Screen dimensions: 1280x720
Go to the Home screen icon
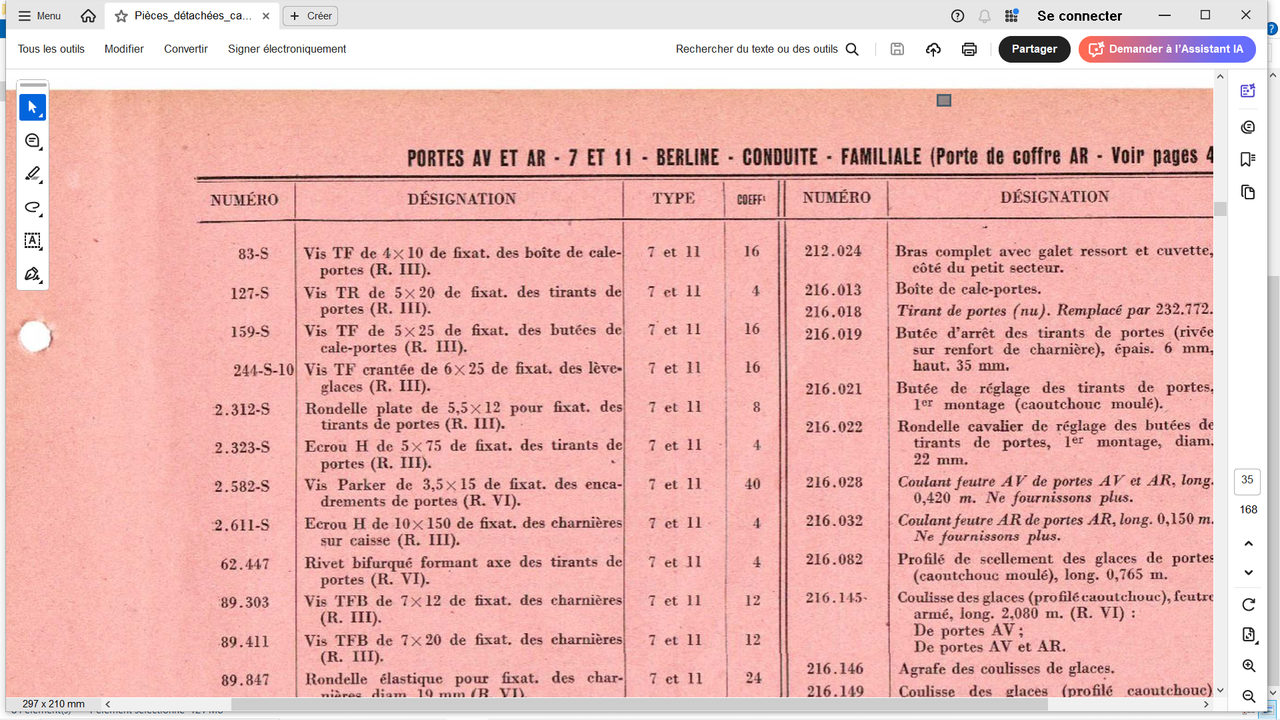89,16
